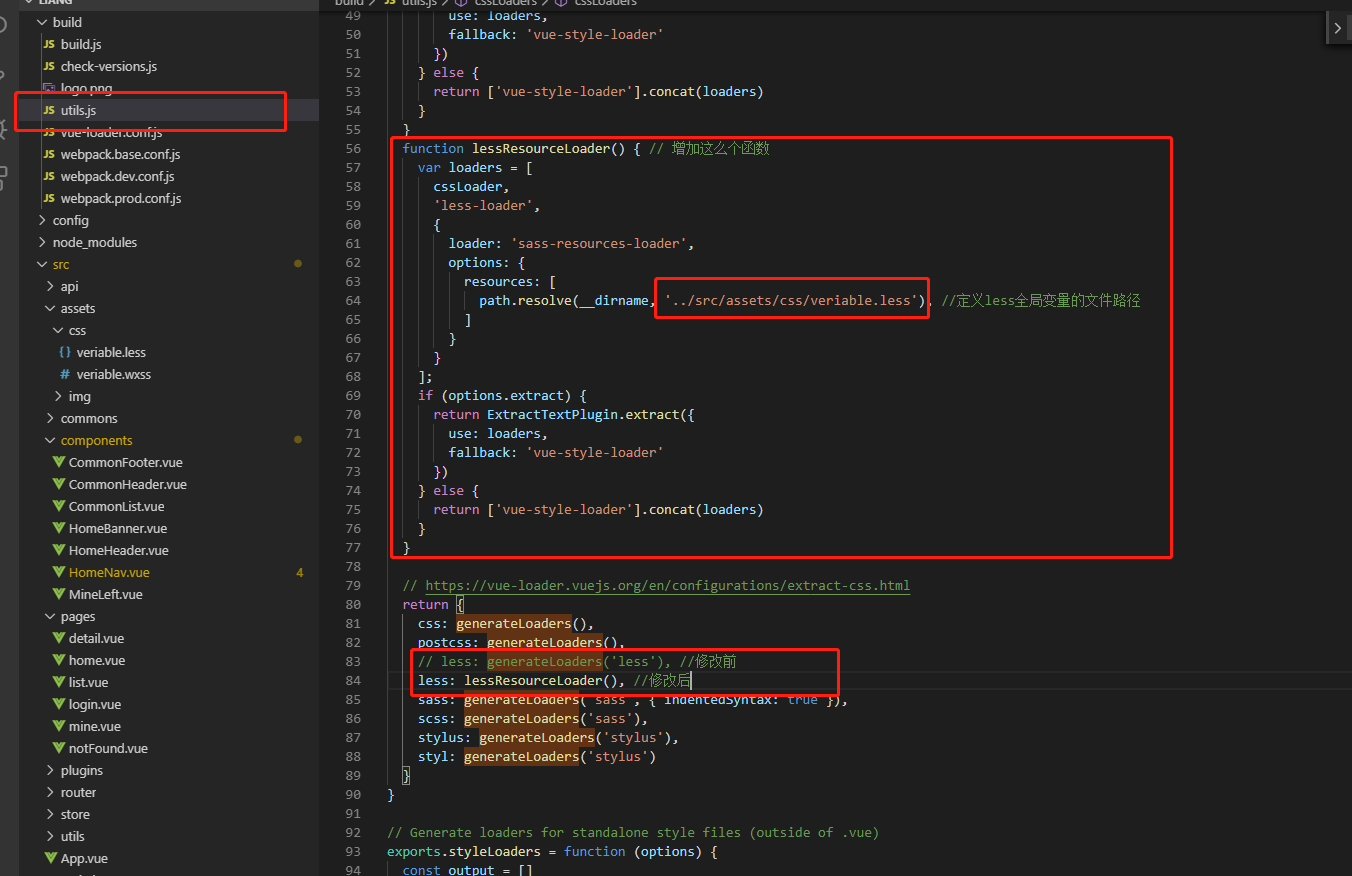Viewport: 1352px width, 876px height.
Task: Click the hash icon beside veriable.wxss
Action: click(65, 374)
